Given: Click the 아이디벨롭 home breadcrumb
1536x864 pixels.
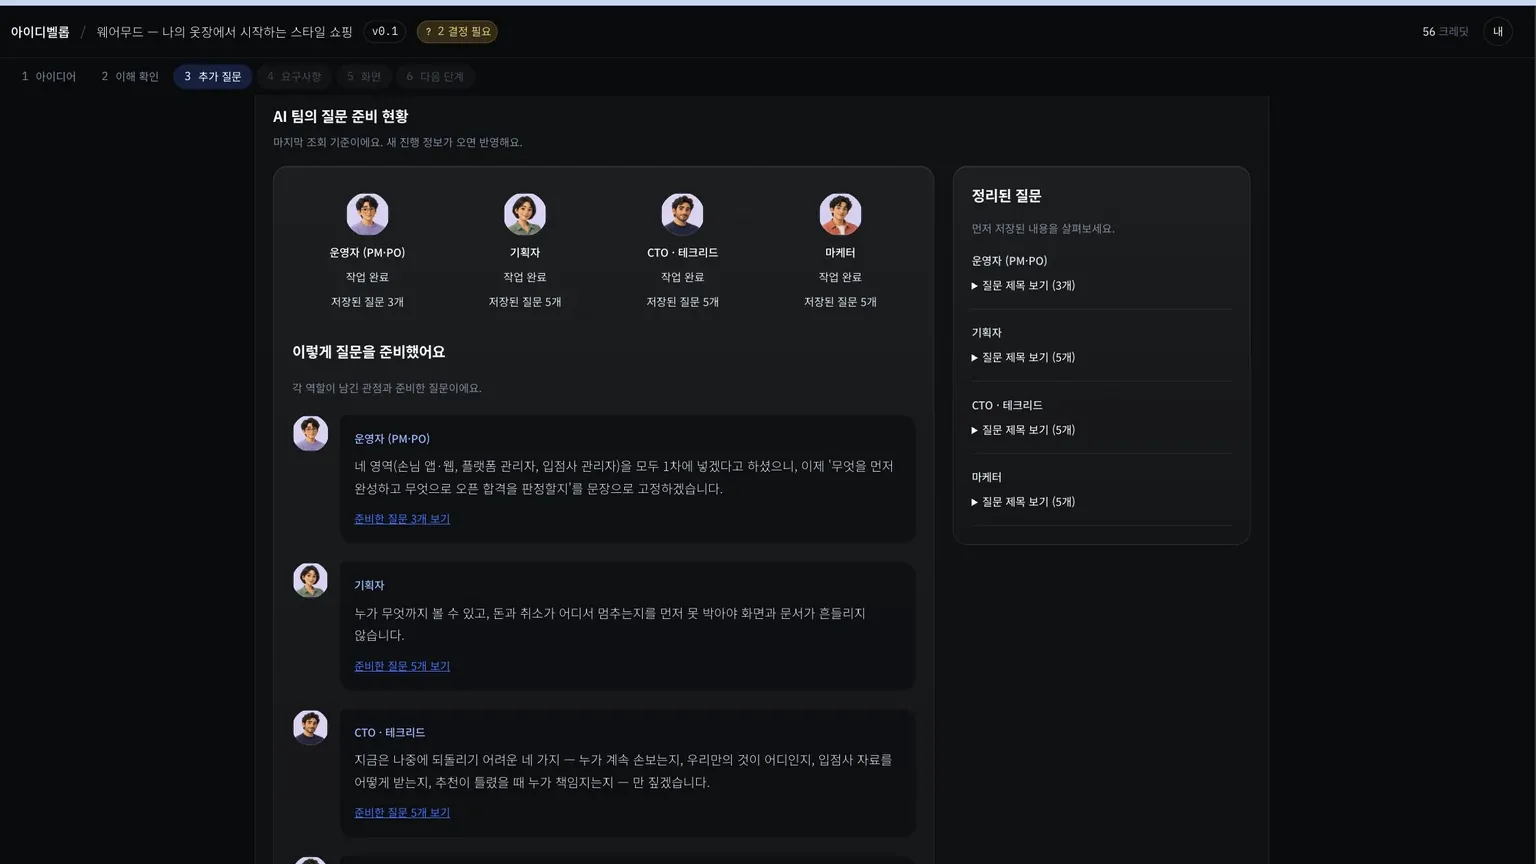Looking at the screenshot, I should coord(40,32).
